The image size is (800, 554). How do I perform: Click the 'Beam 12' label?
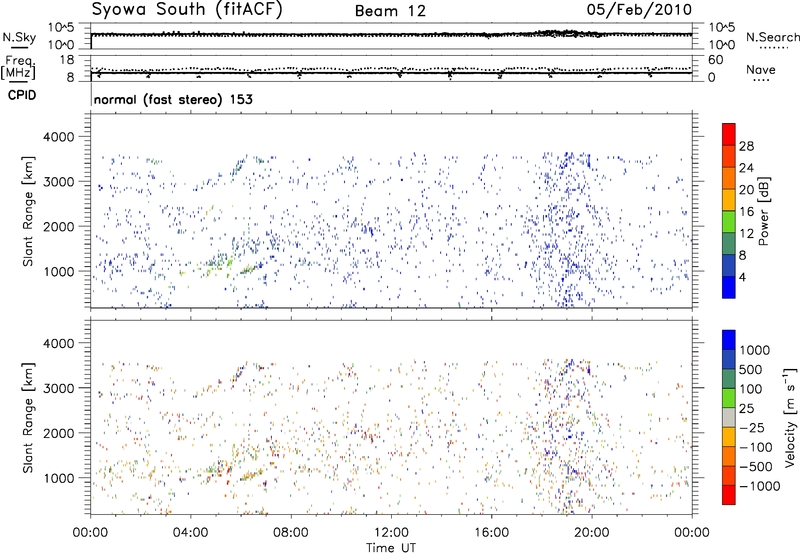click(x=390, y=11)
